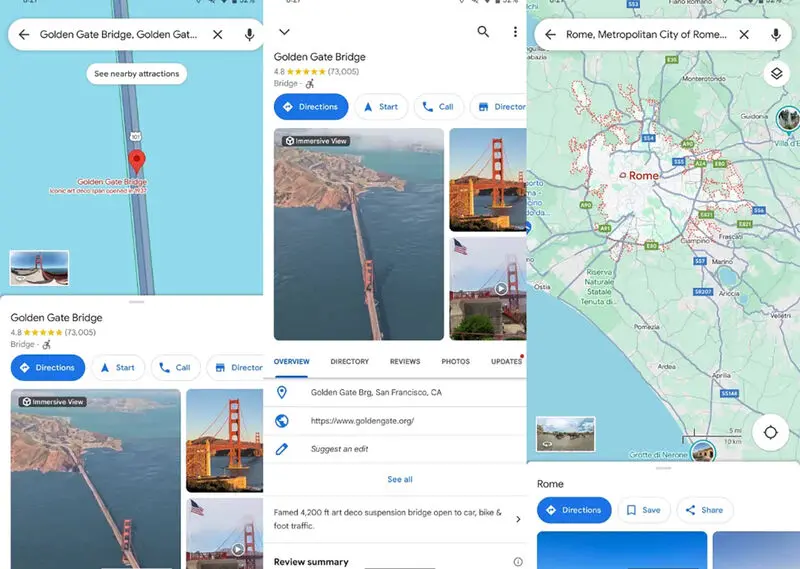Image resolution: width=800 pixels, height=569 pixels.
Task: Tap back arrow in Rome search bar
Action: (551, 35)
